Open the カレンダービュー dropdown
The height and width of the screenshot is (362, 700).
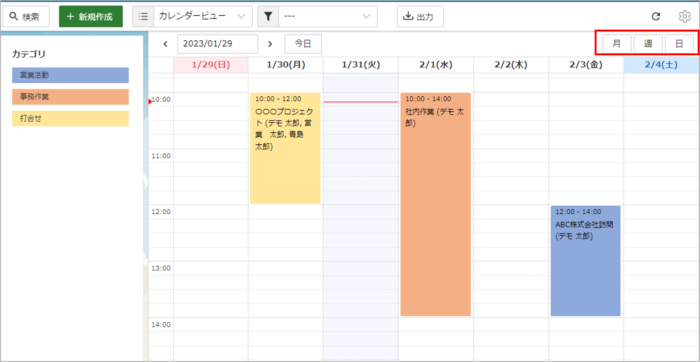pos(203,17)
